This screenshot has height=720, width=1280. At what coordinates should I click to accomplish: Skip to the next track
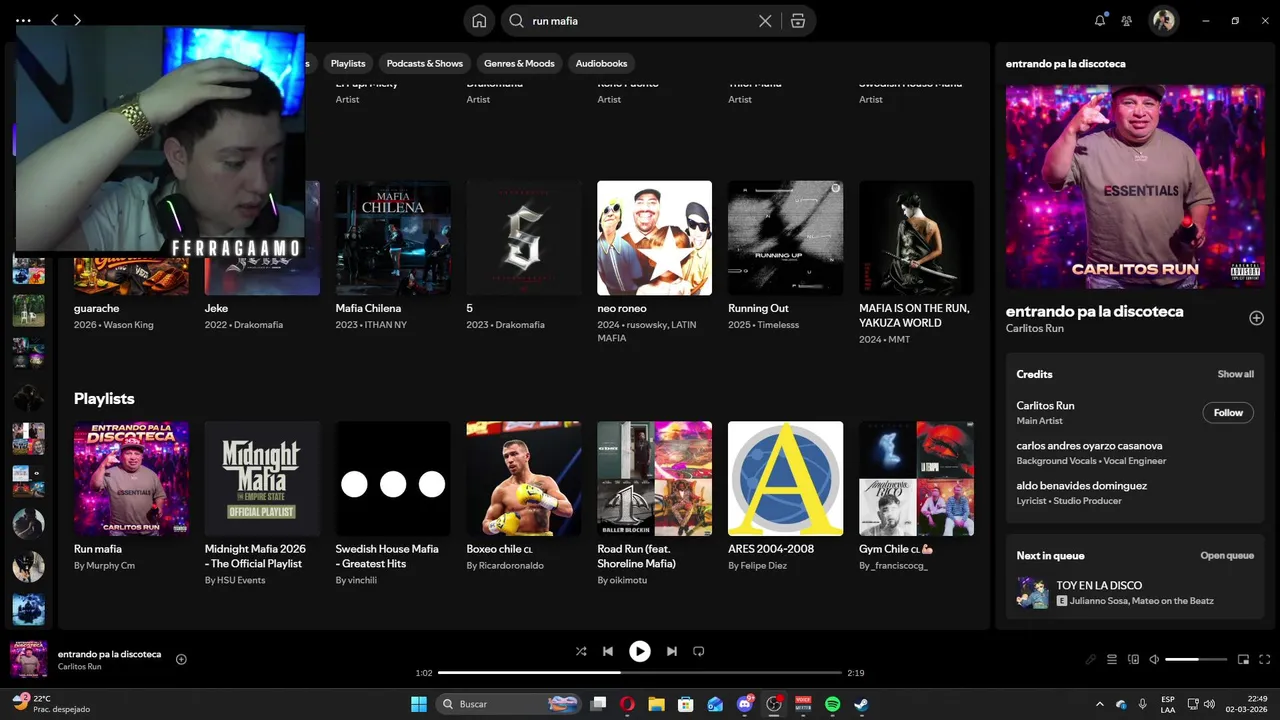(x=672, y=651)
